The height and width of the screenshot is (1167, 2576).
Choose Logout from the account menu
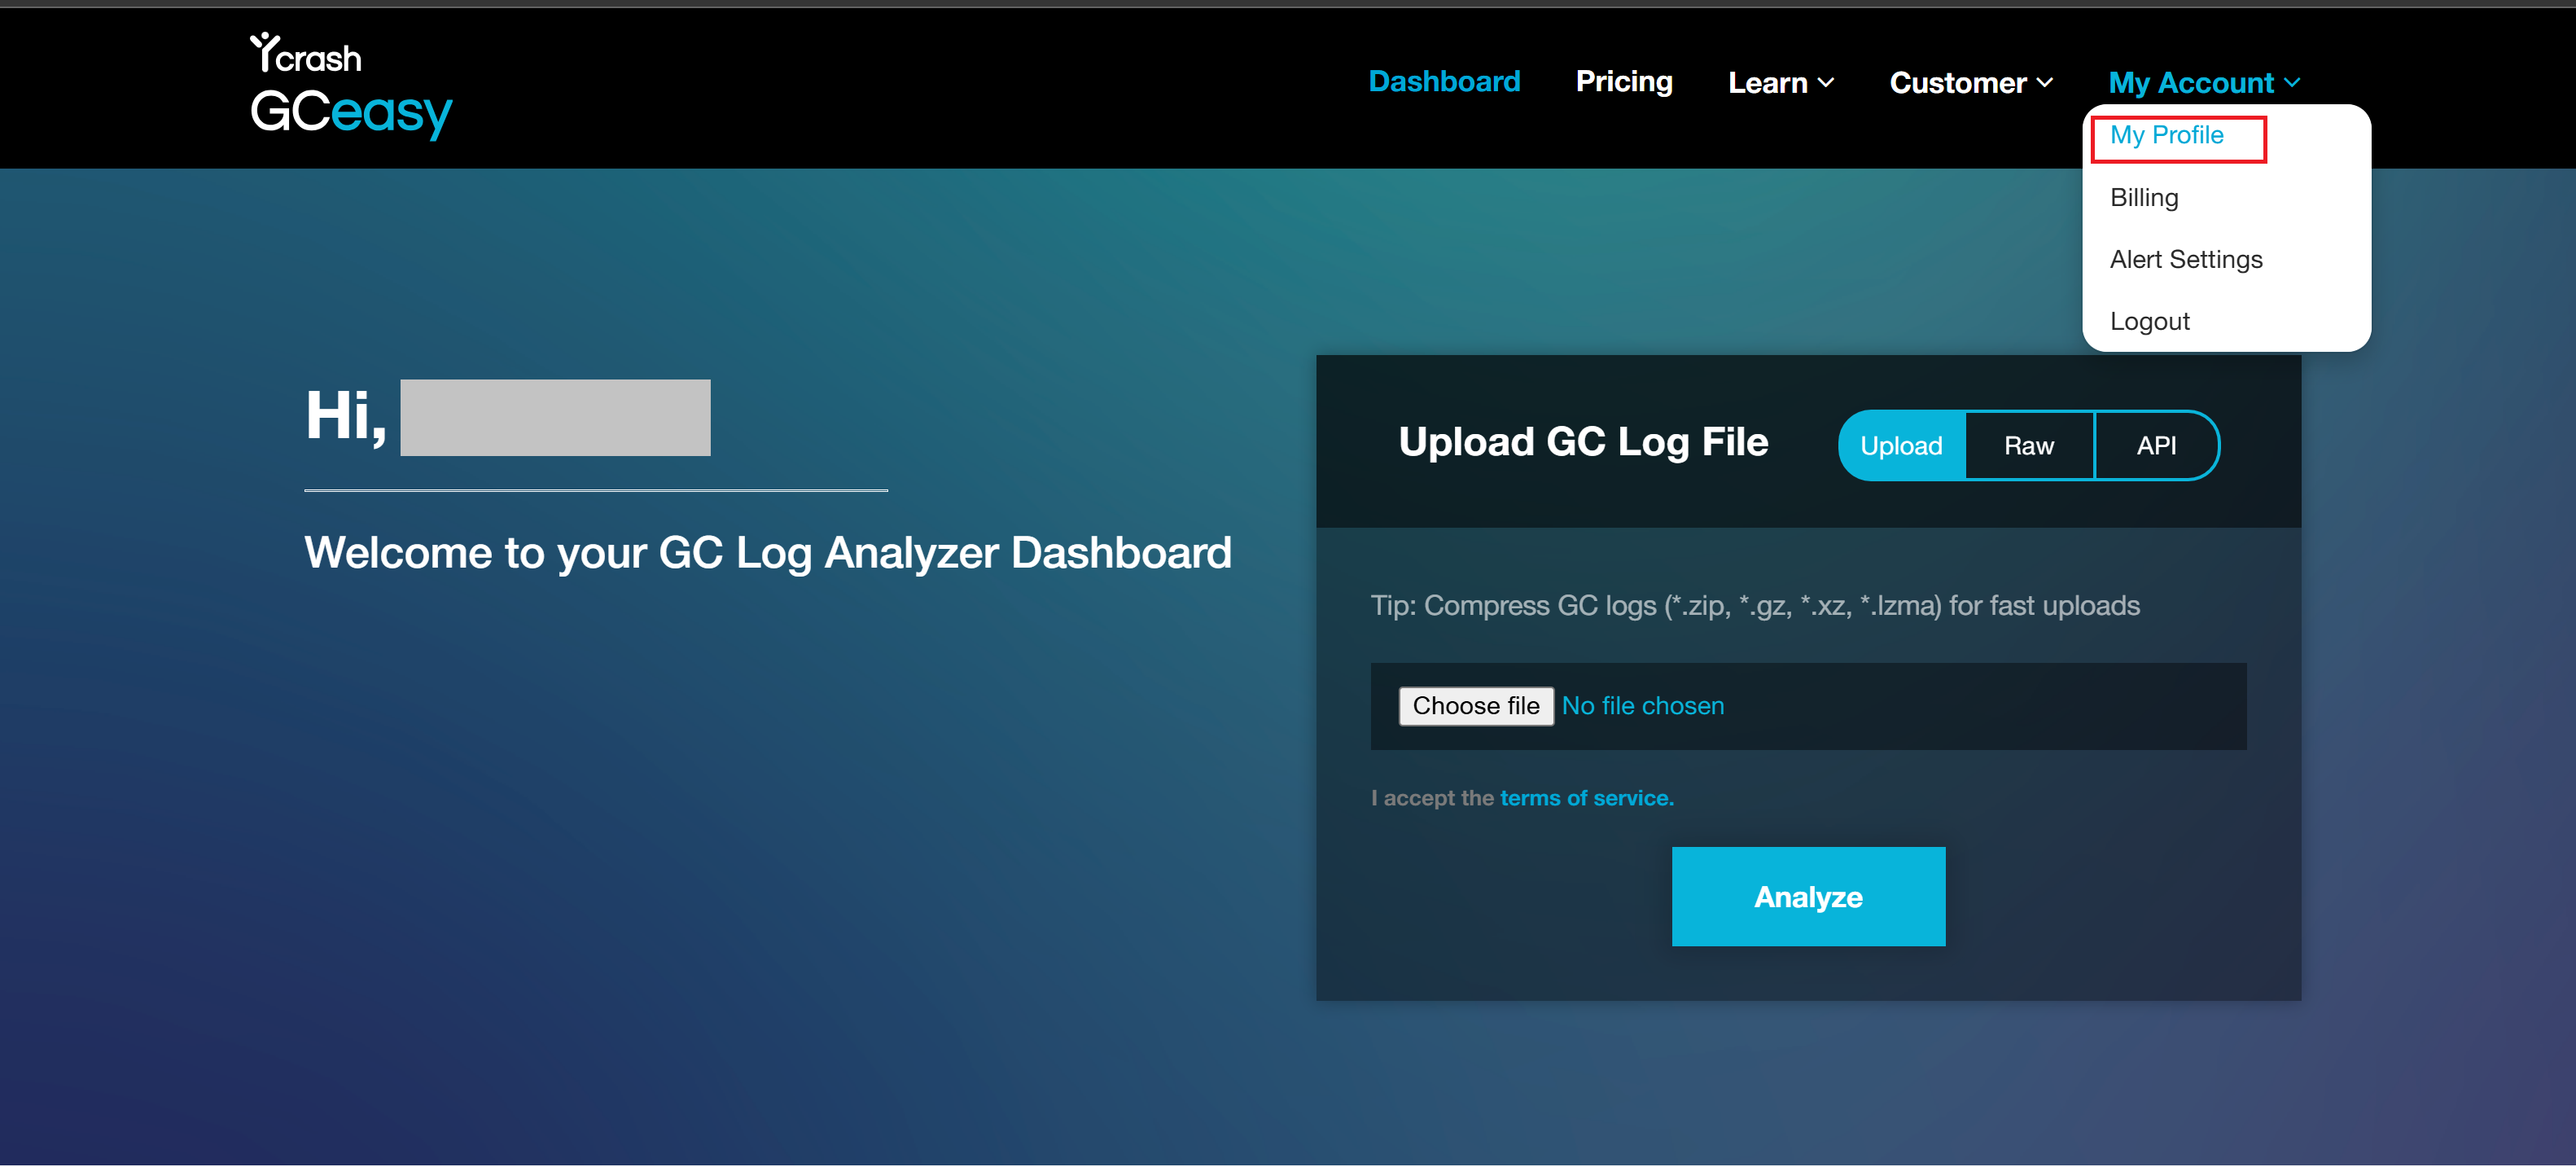pos(2149,321)
